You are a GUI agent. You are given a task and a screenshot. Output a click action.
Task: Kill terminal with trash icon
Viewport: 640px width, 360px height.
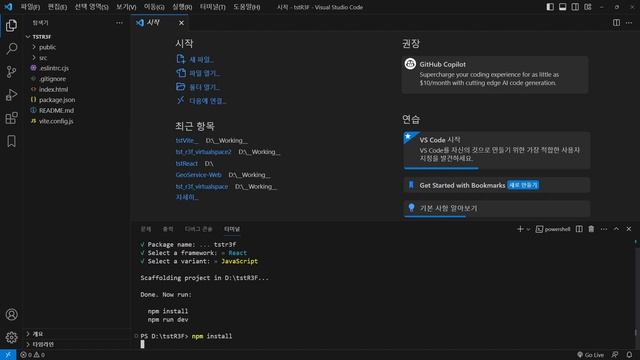[591, 229]
